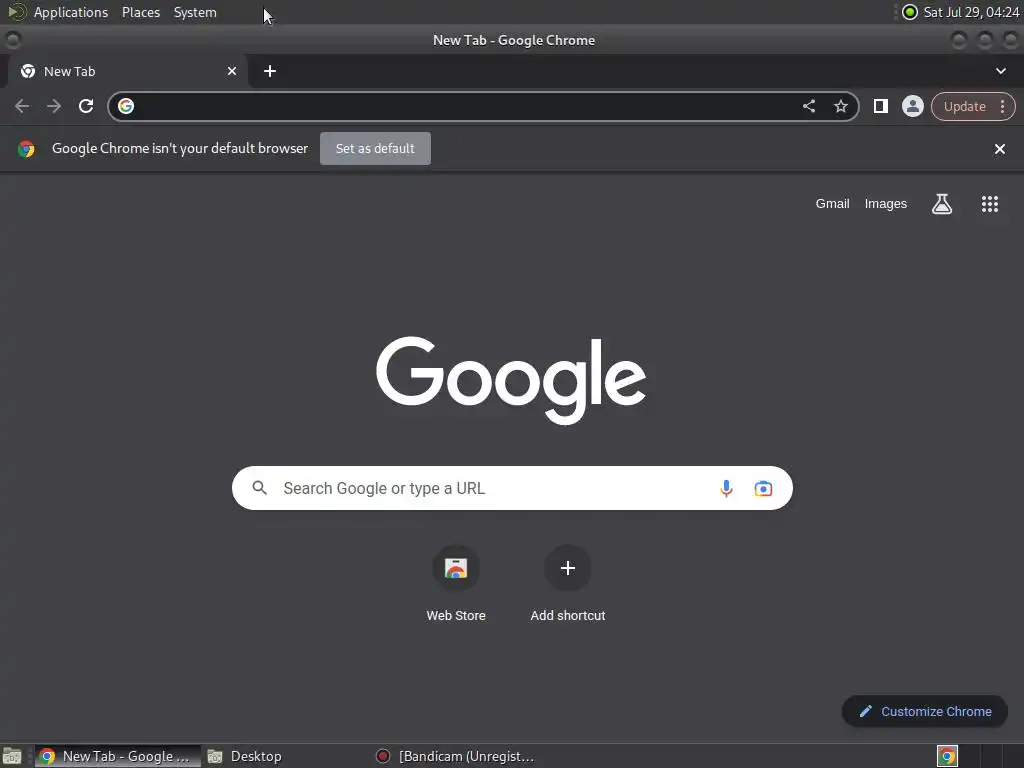Select New Tab - Google Chrome taskbar entry
This screenshot has width=1024, height=768.
(118, 756)
